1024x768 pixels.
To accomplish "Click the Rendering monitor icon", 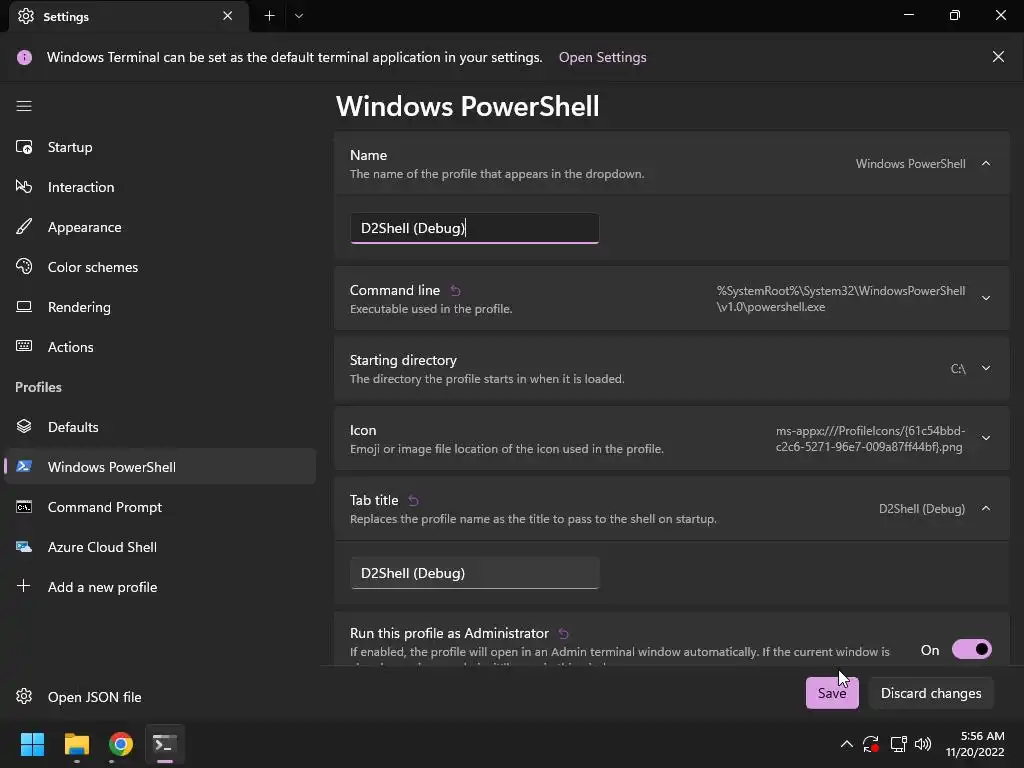I will pyautogui.click(x=24, y=306).
